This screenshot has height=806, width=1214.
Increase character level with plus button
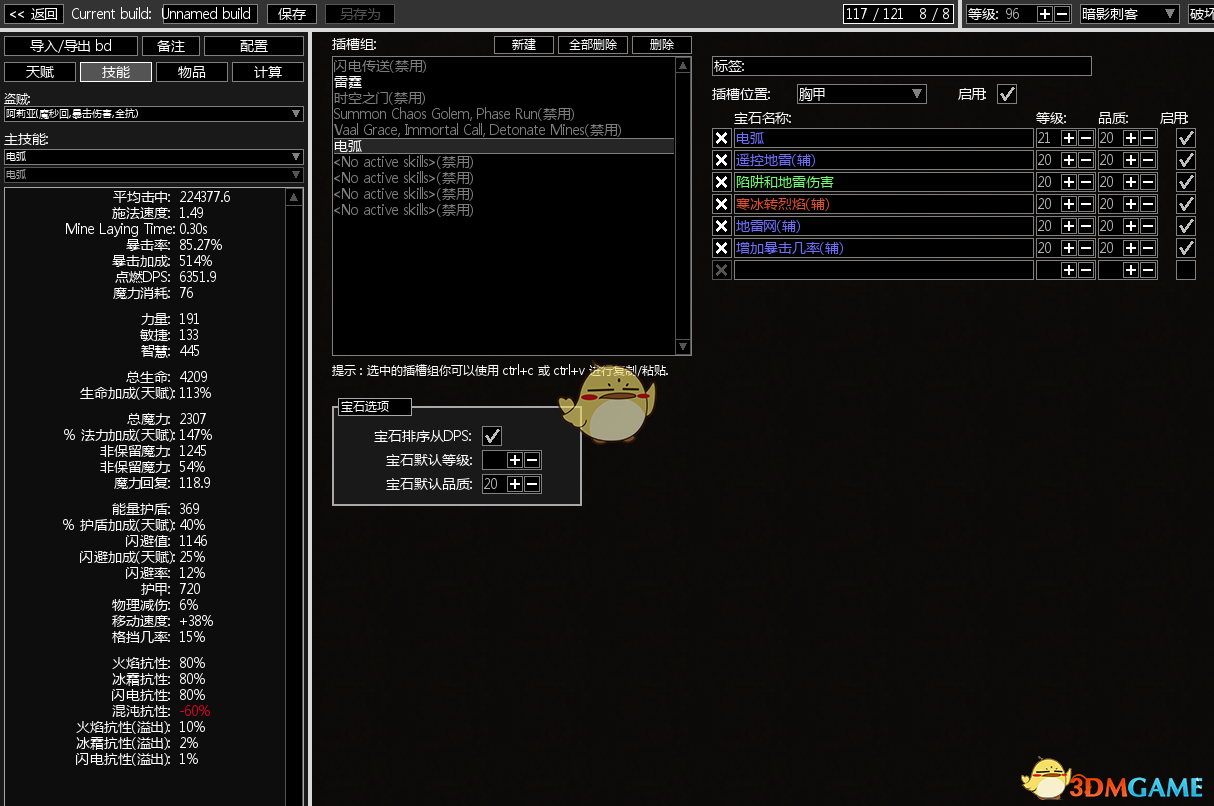1045,14
